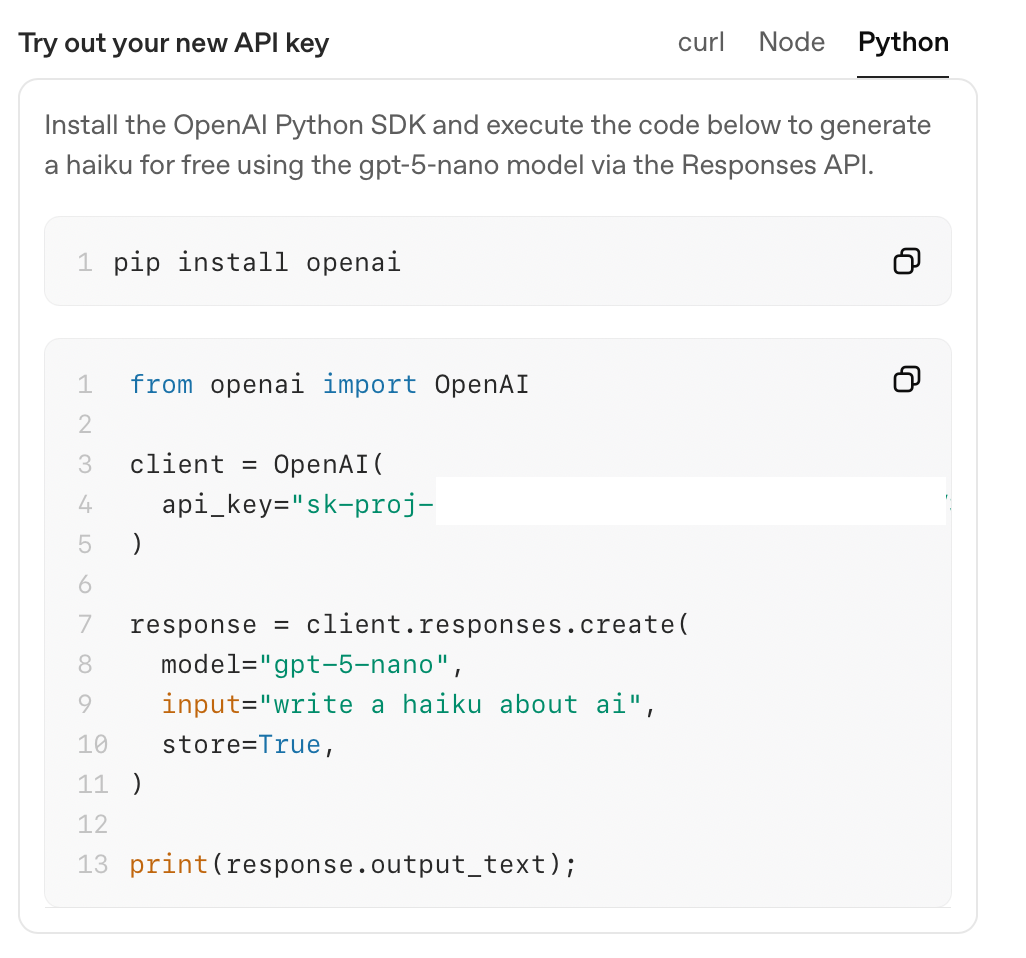Image resolution: width=1026 pixels, height=958 pixels.
Task: Click line number 10 in code block
Action: 92,745
